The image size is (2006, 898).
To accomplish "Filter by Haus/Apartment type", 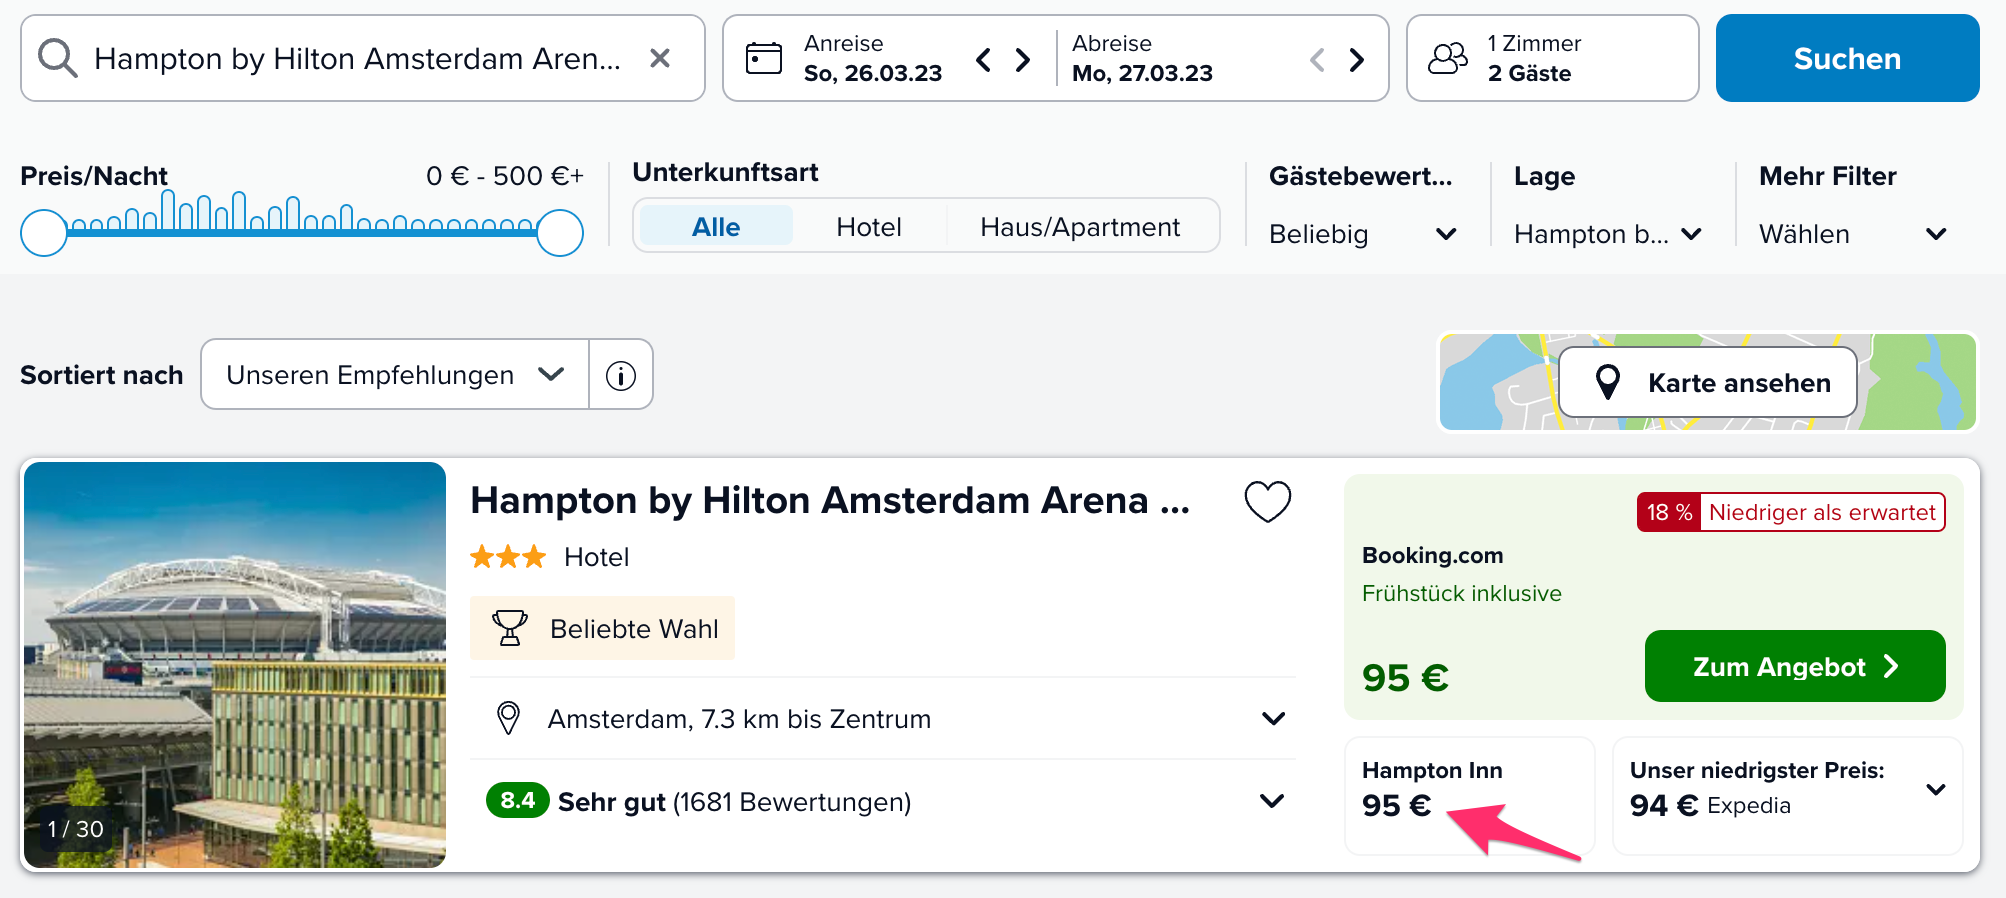I will click(1080, 227).
